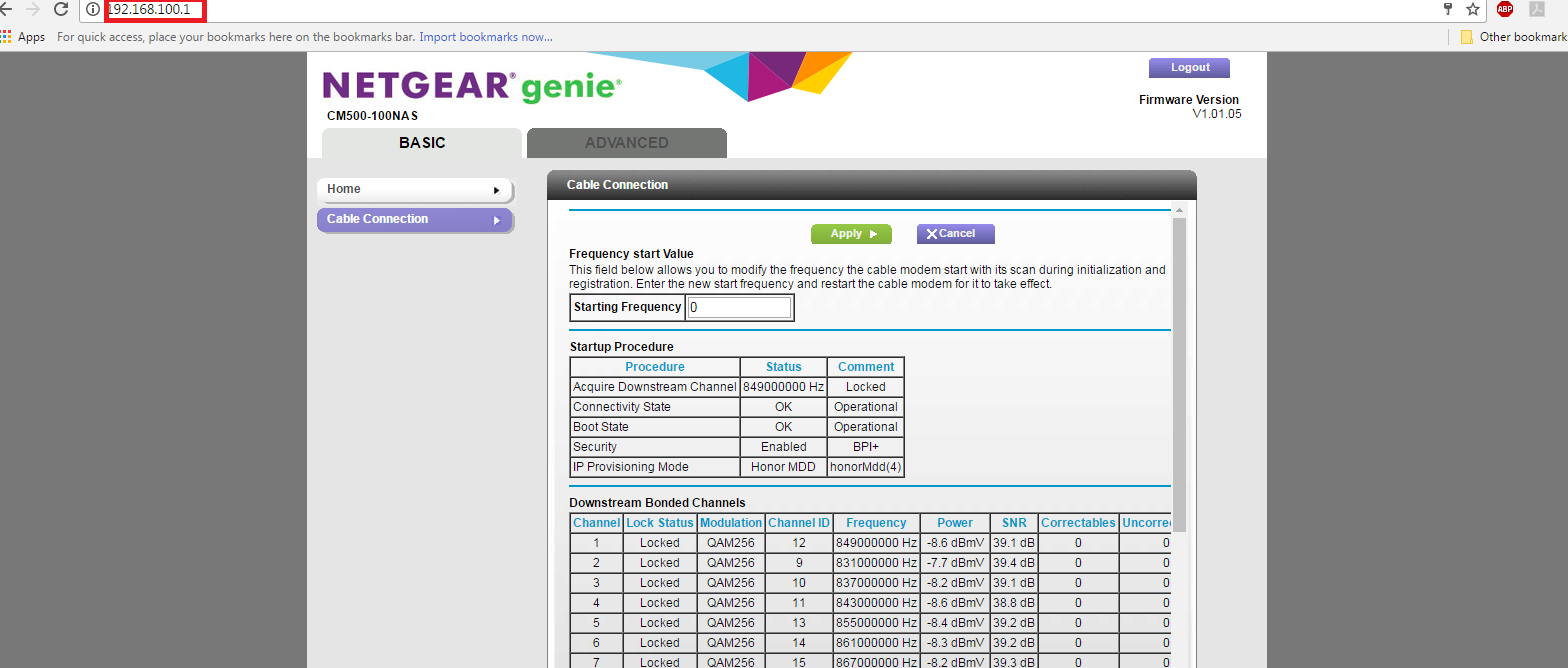
Task: Switch to the ADVANCED tab
Action: pos(627,143)
